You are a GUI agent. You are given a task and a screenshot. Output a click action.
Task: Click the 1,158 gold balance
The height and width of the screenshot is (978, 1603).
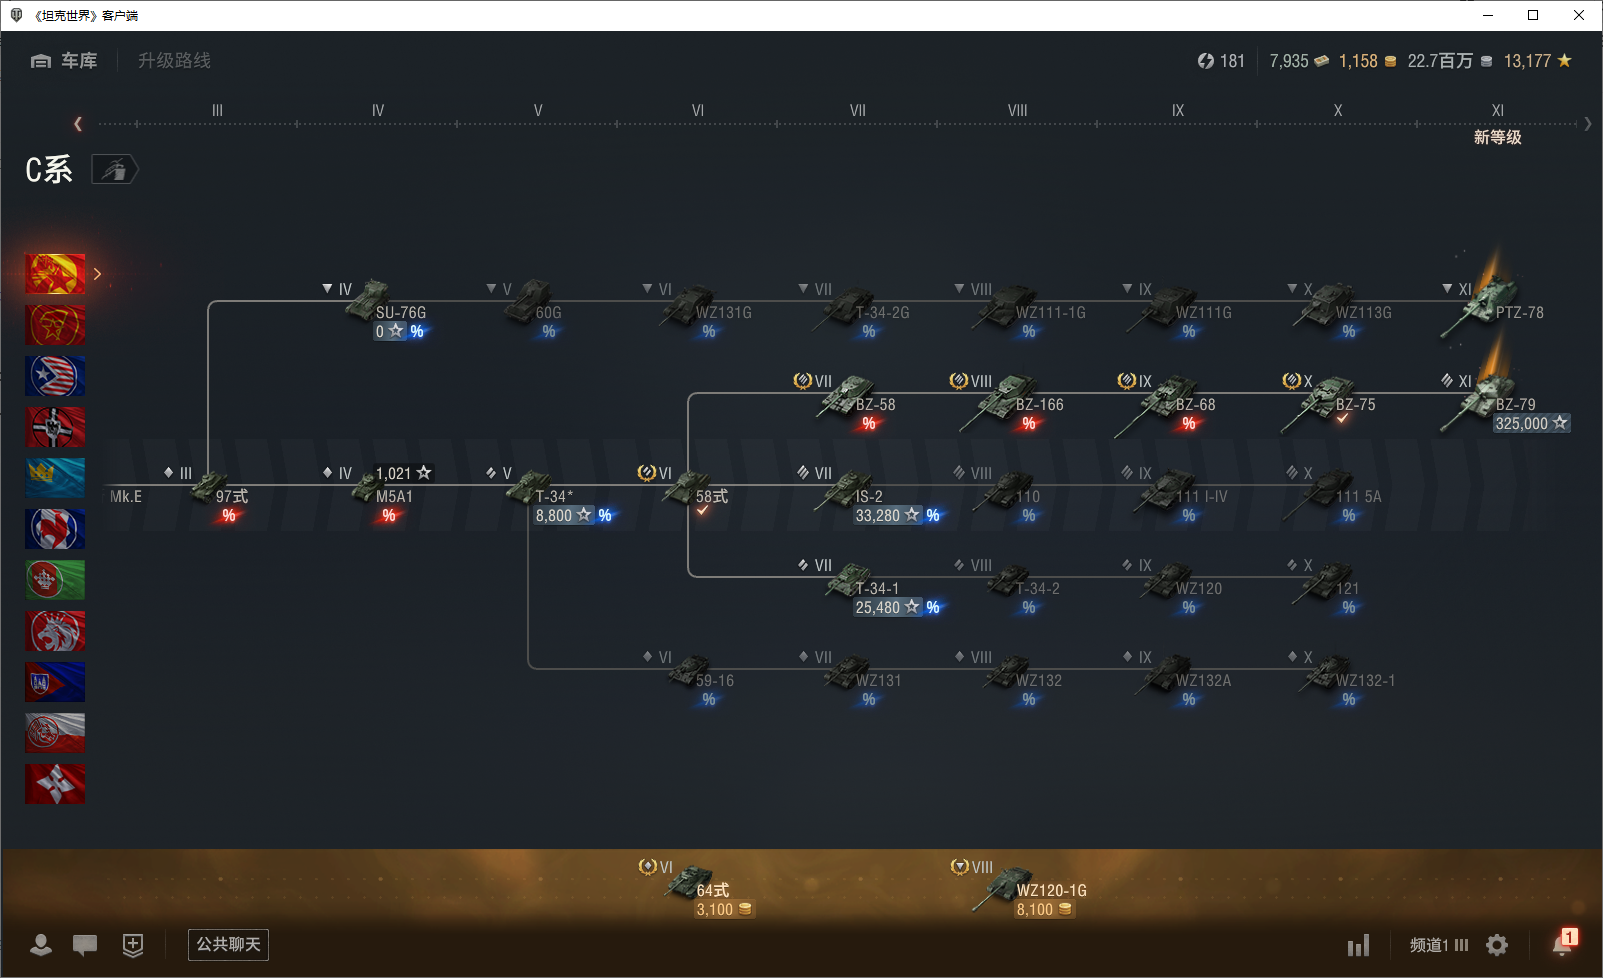[1367, 61]
